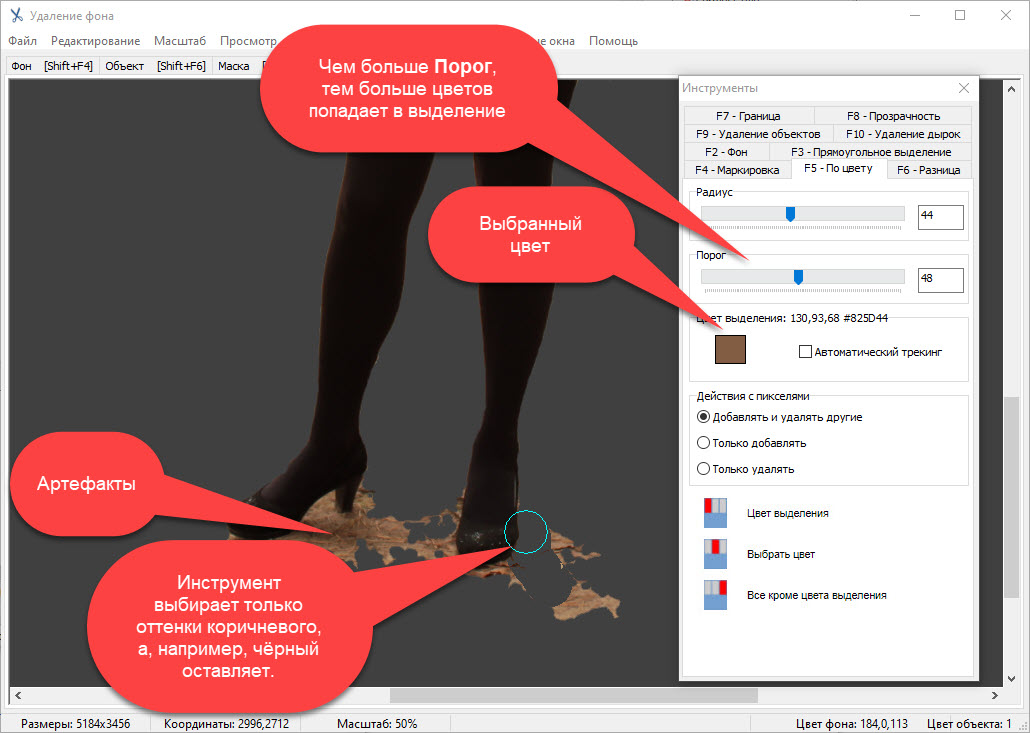The image size is (1030, 733).
Task: Open the Файл menu
Action: [x=22, y=41]
